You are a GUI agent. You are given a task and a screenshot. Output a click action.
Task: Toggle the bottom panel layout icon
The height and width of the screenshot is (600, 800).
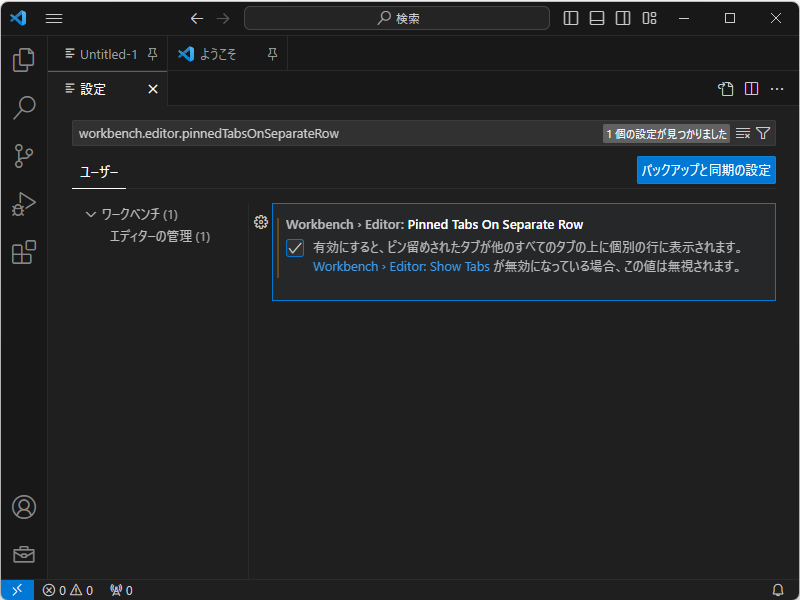[x=596, y=18]
